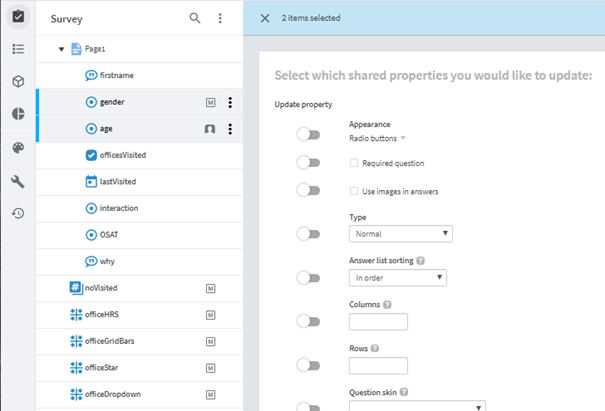
Task: Toggle update for Required question property
Action: tap(308, 162)
